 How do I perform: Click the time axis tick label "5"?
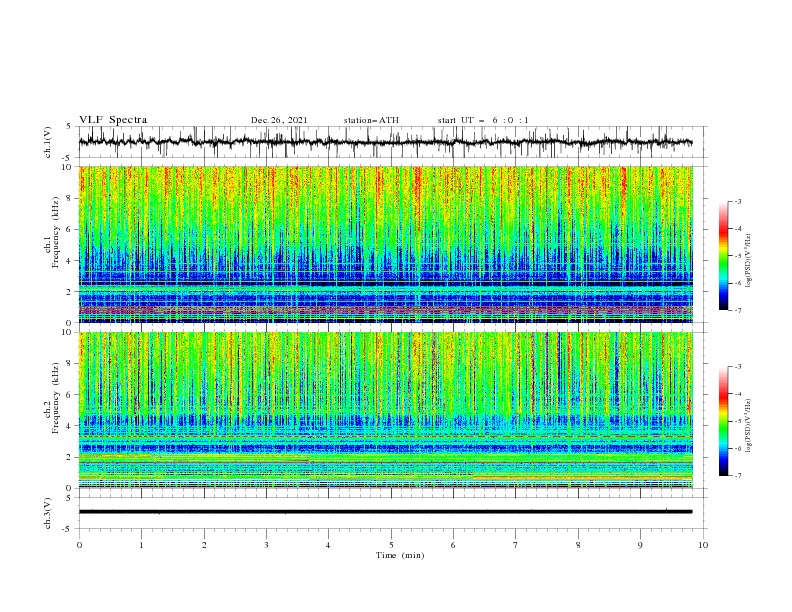tap(391, 545)
